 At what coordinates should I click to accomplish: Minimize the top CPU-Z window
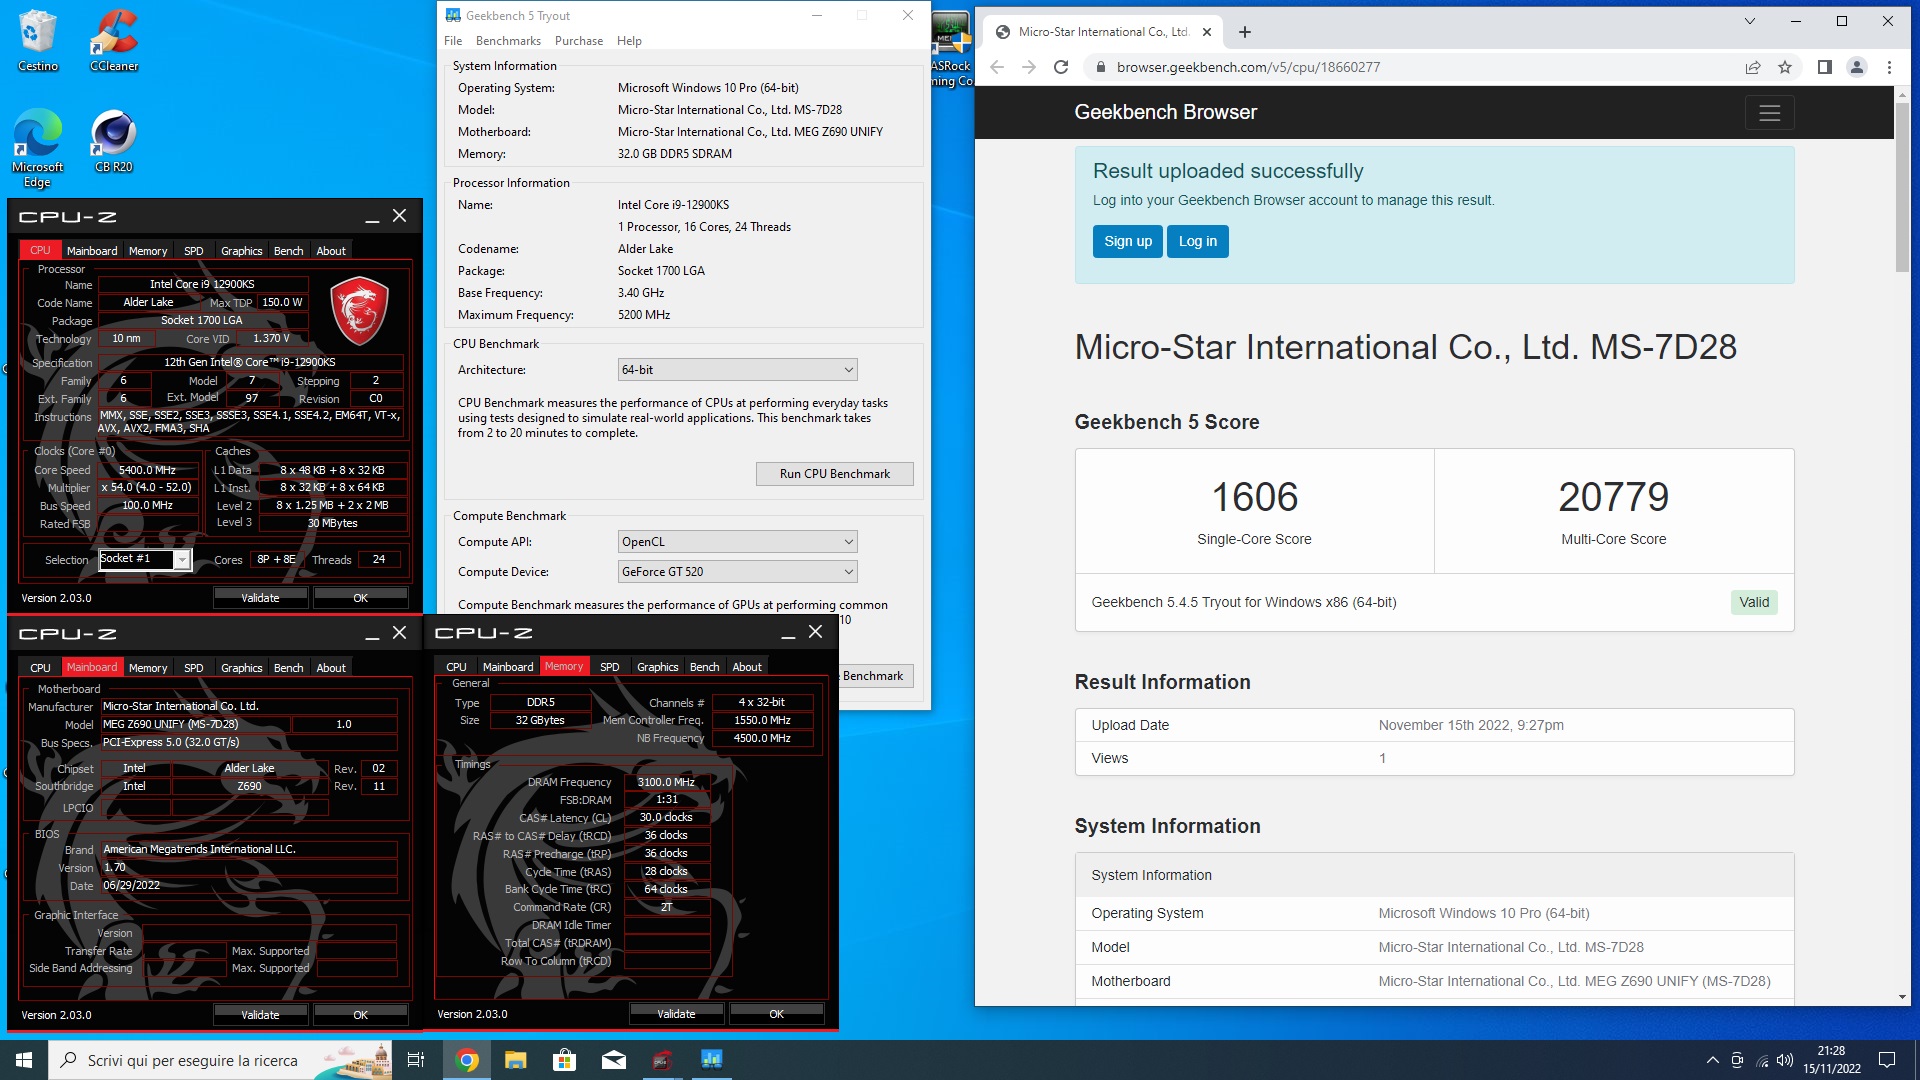[372, 217]
